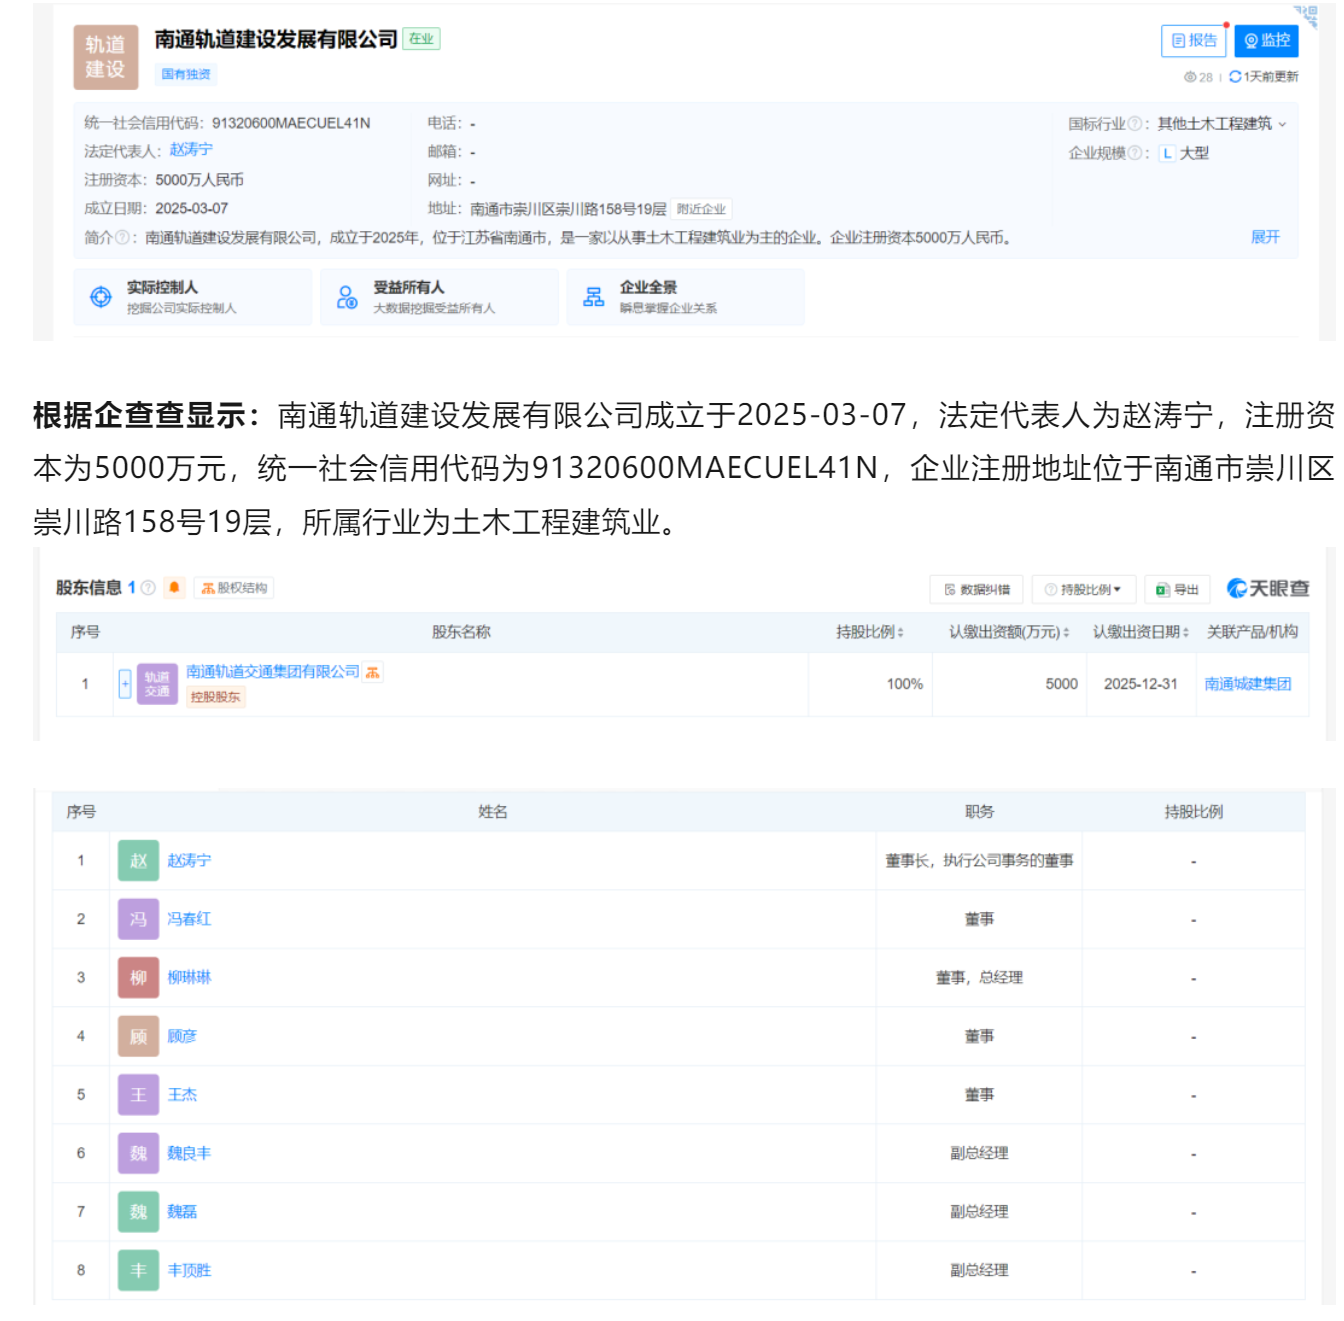The height and width of the screenshot is (1321, 1344).
Task: Open the 企业全景 card
Action: (685, 297)
